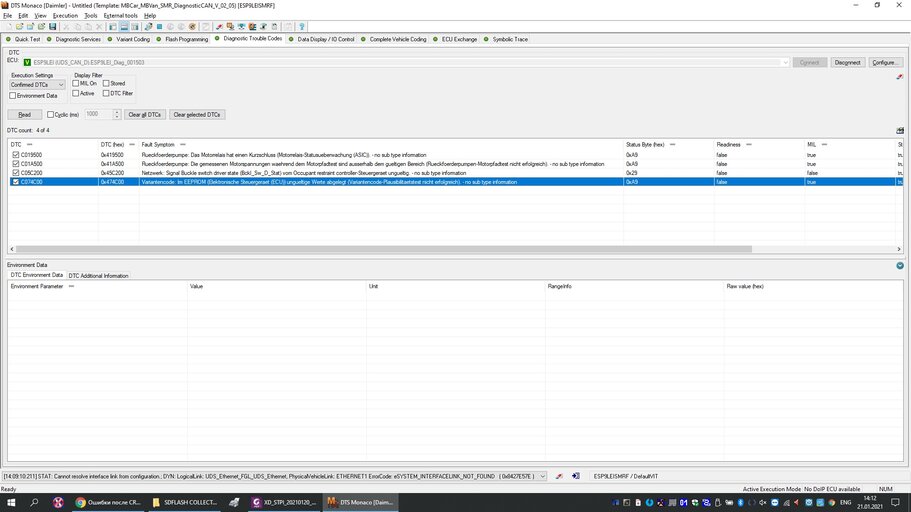The height and width of the screenshot is (512, 911).
Task: Click the Save floppy disk toolbar icon
Action: click(52, 27)
